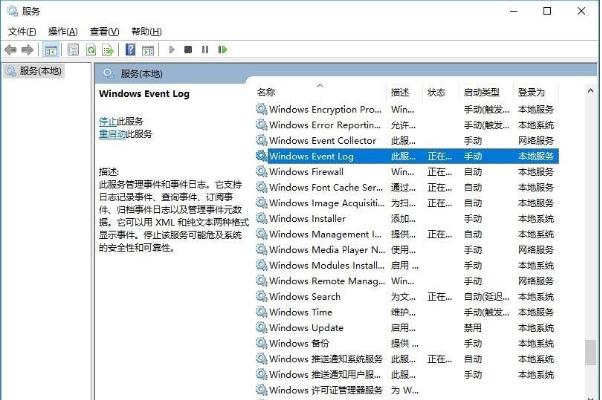Sort by the 启动类型 column header
The height and width of the screenshot is (400, 602).
pyautogui.click(x=486, y=92)
